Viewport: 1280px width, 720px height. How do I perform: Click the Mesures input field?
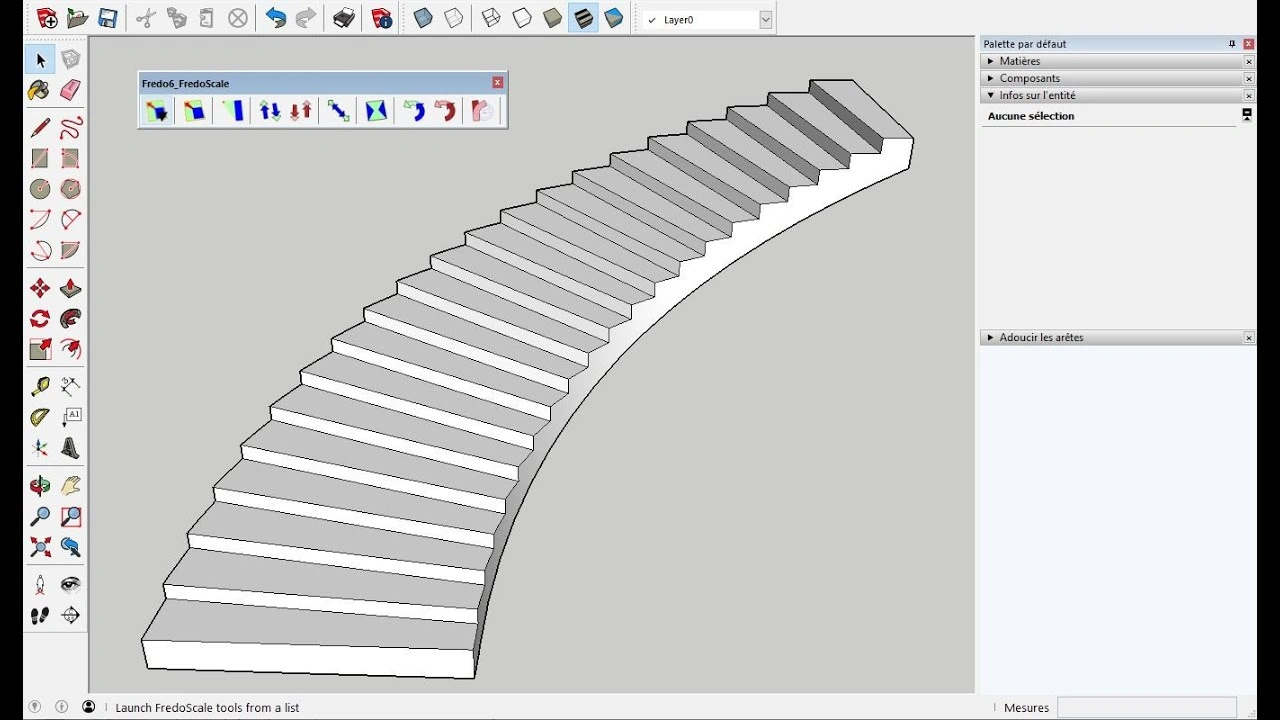click(x=1147, y=707)
